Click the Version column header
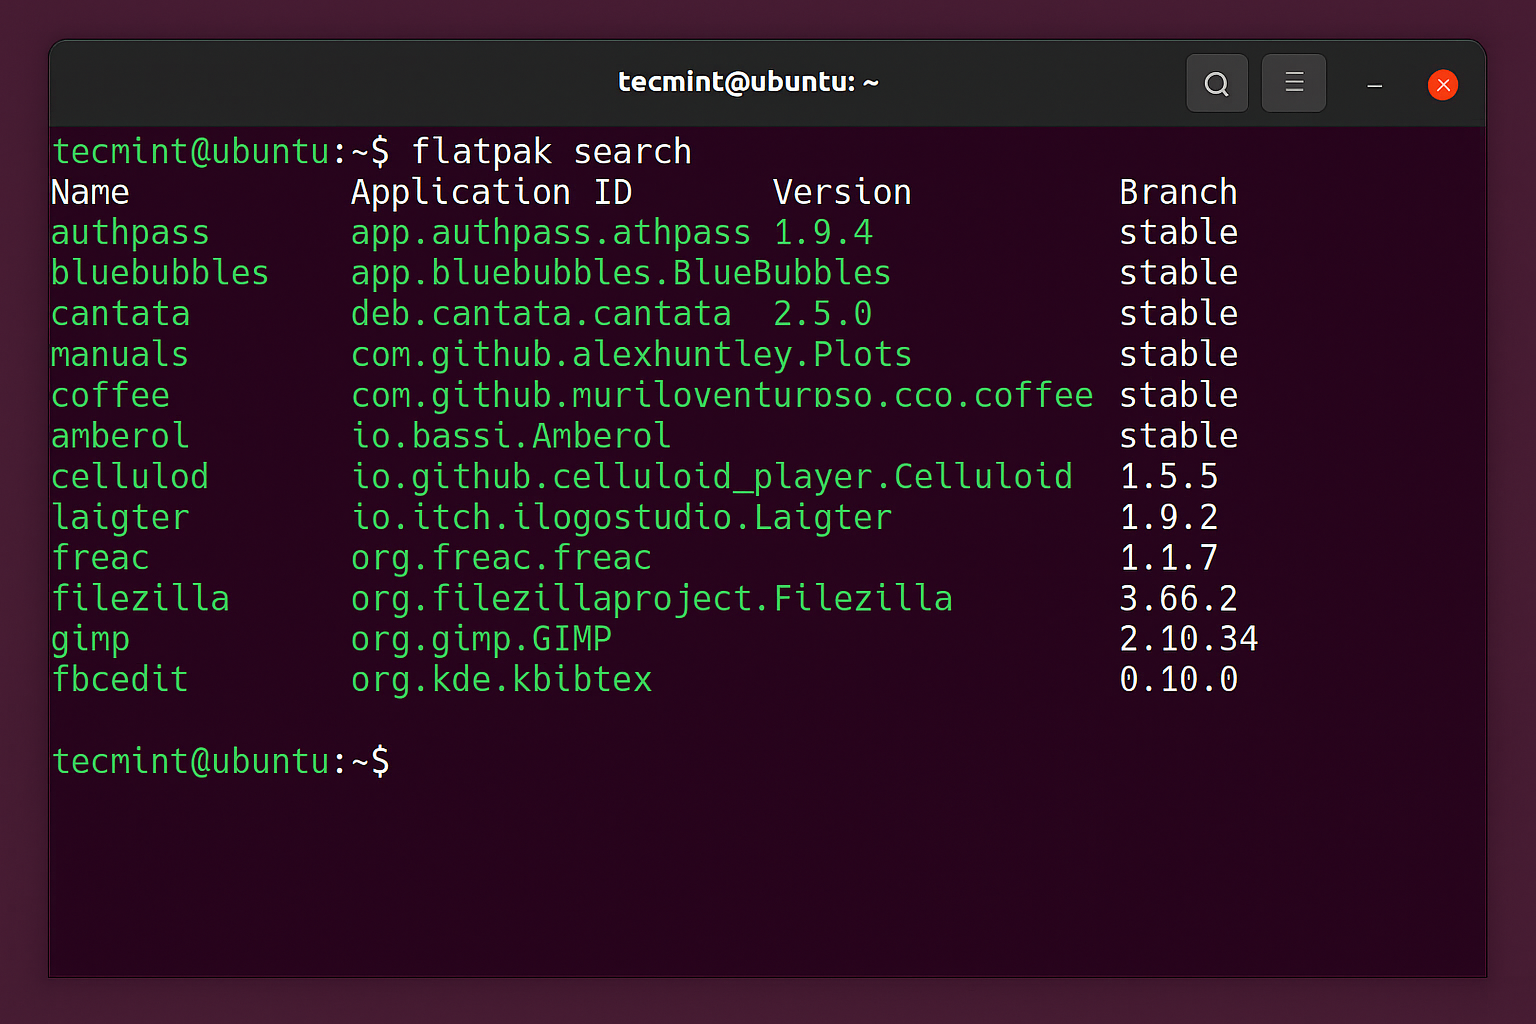The width and height of the screenshot is (1536, 1024). [841, 191]
